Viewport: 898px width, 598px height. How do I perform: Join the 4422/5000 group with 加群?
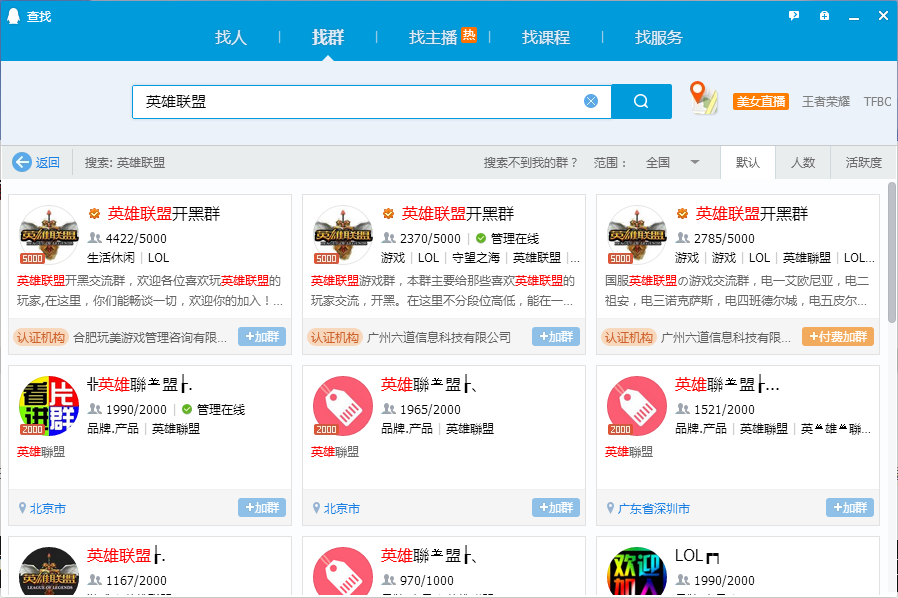pyautogui.click(x=262, y=337)
